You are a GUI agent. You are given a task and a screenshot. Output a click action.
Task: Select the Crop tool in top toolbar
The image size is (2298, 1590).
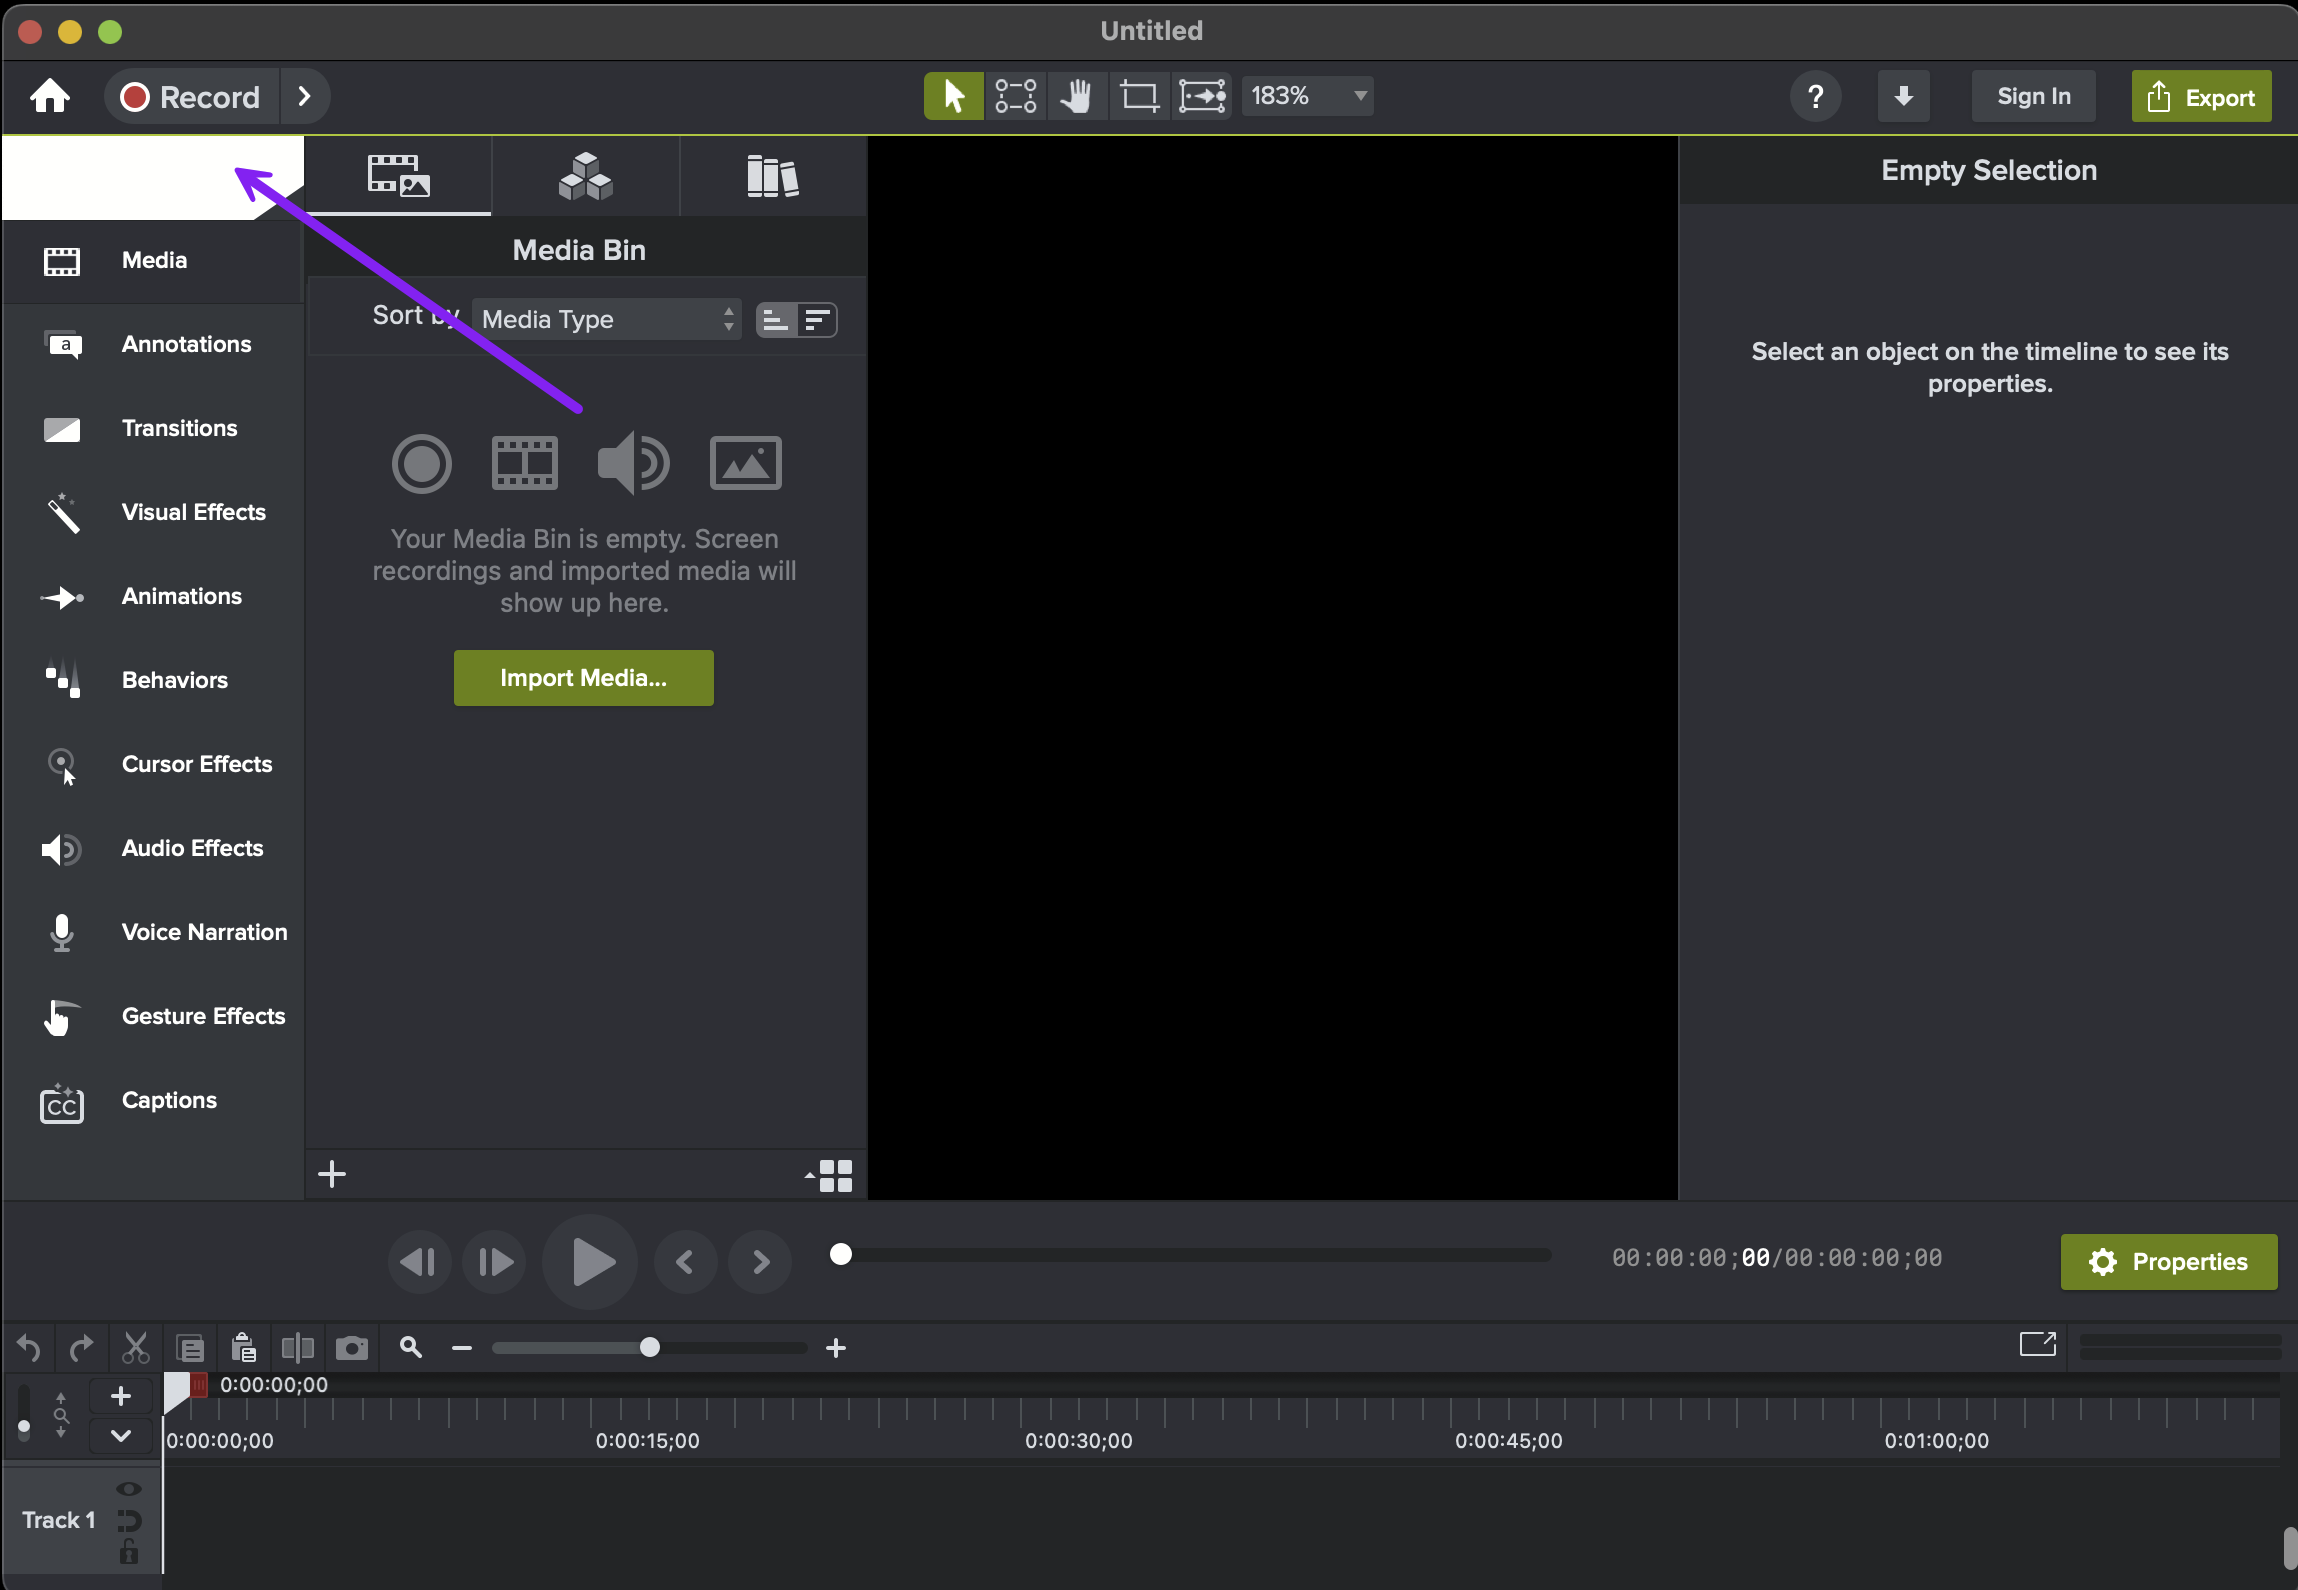tap(1138, 96)
